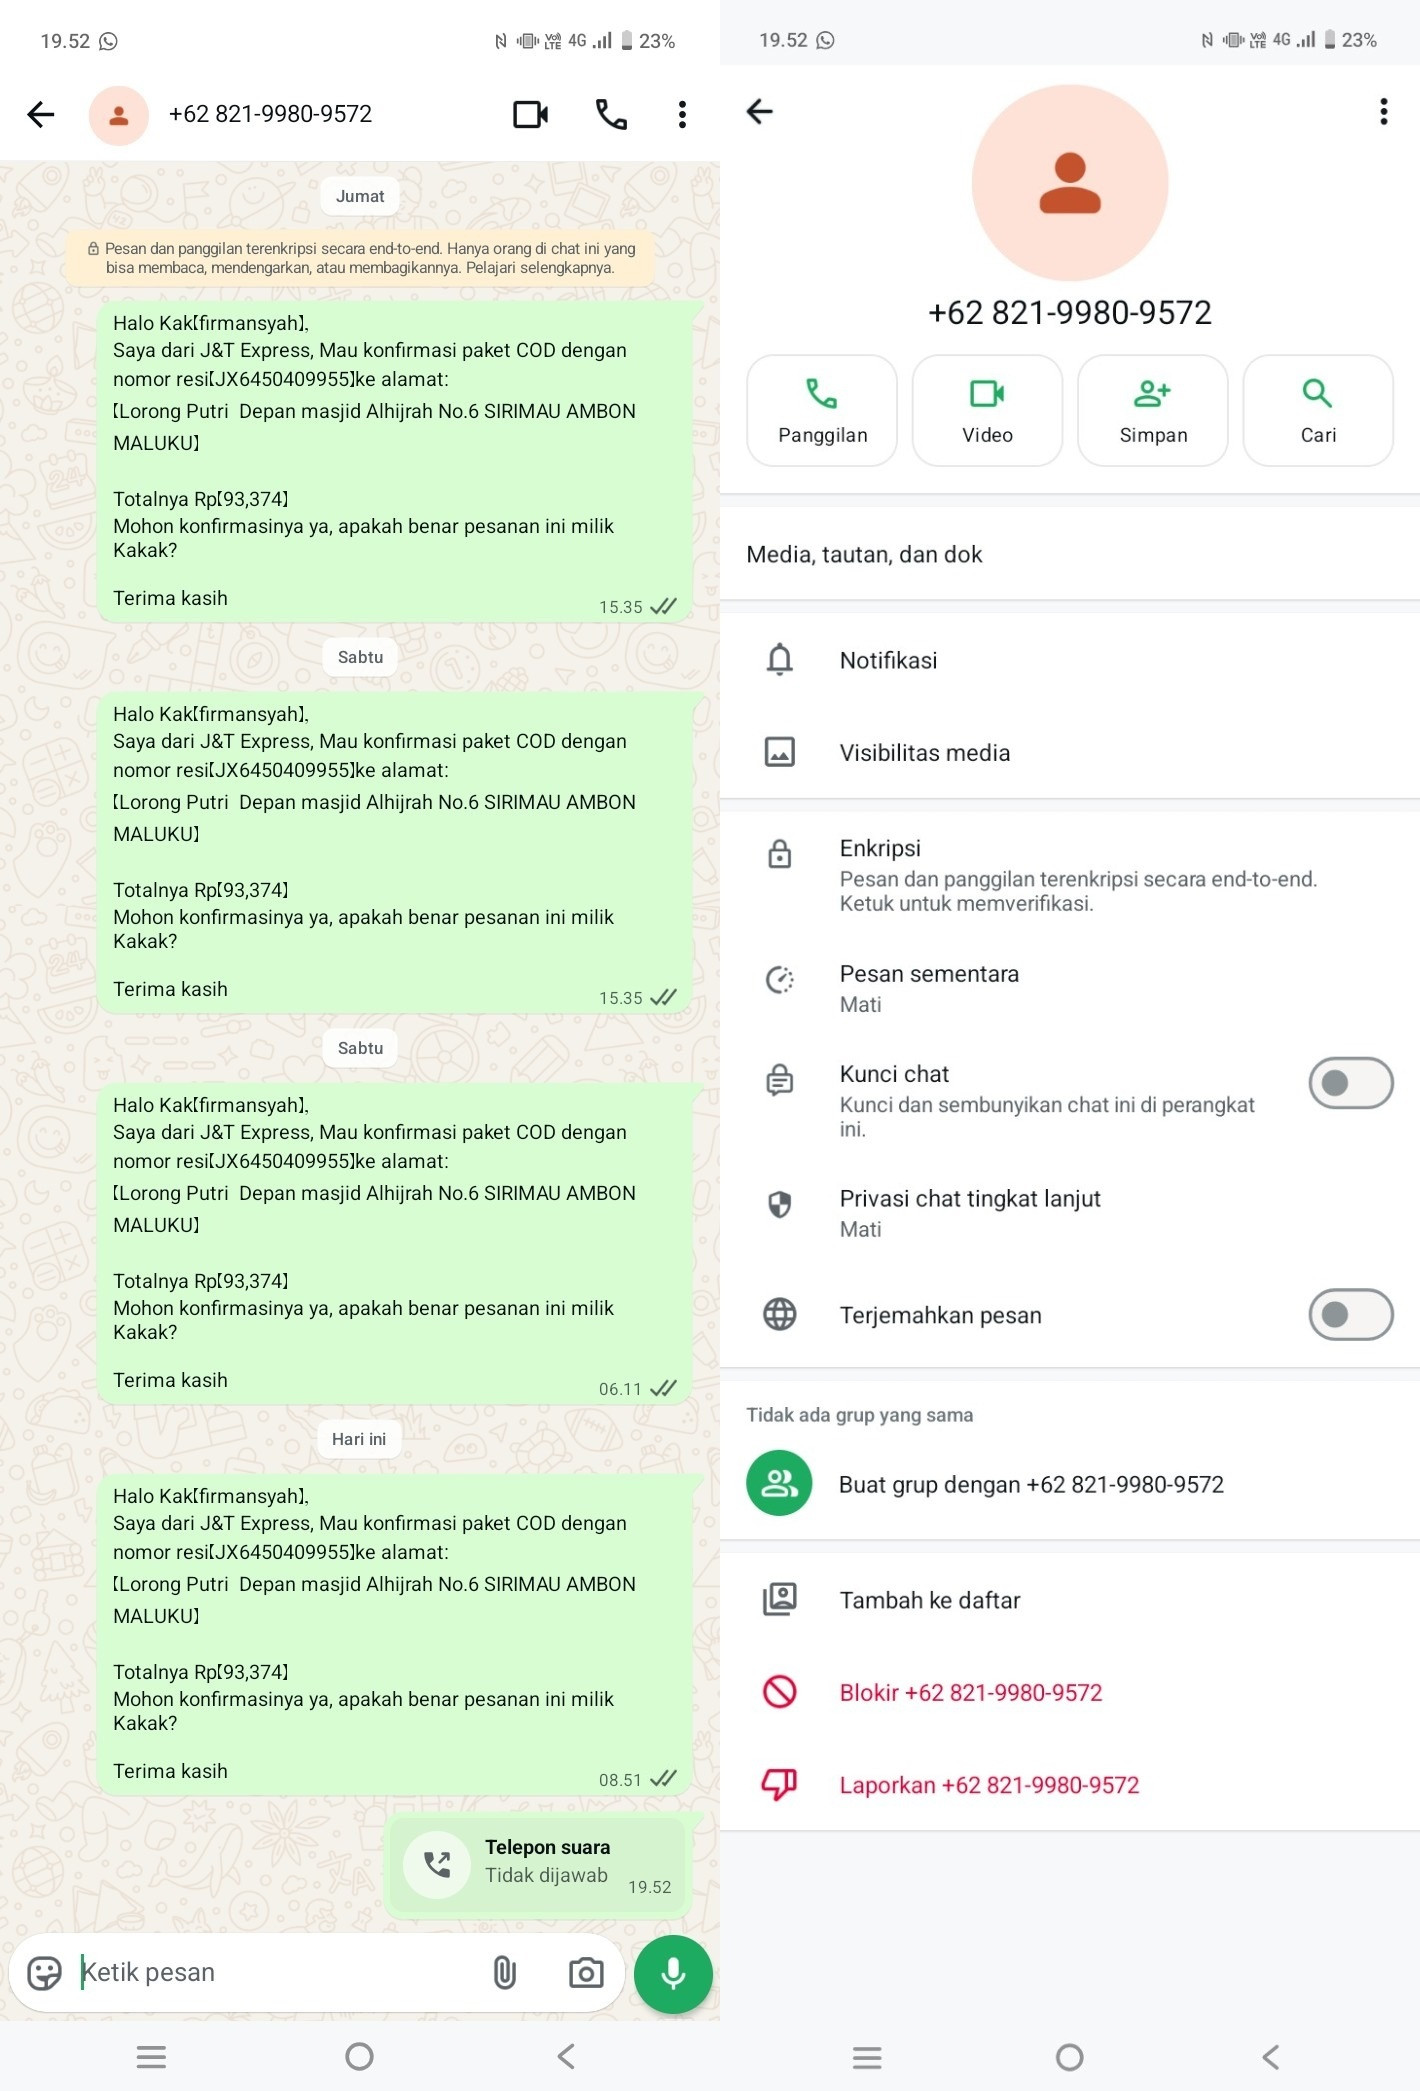Open the camera from message bar
The width and height of the screenshot is (1420, 2091).
point(586,1973)
